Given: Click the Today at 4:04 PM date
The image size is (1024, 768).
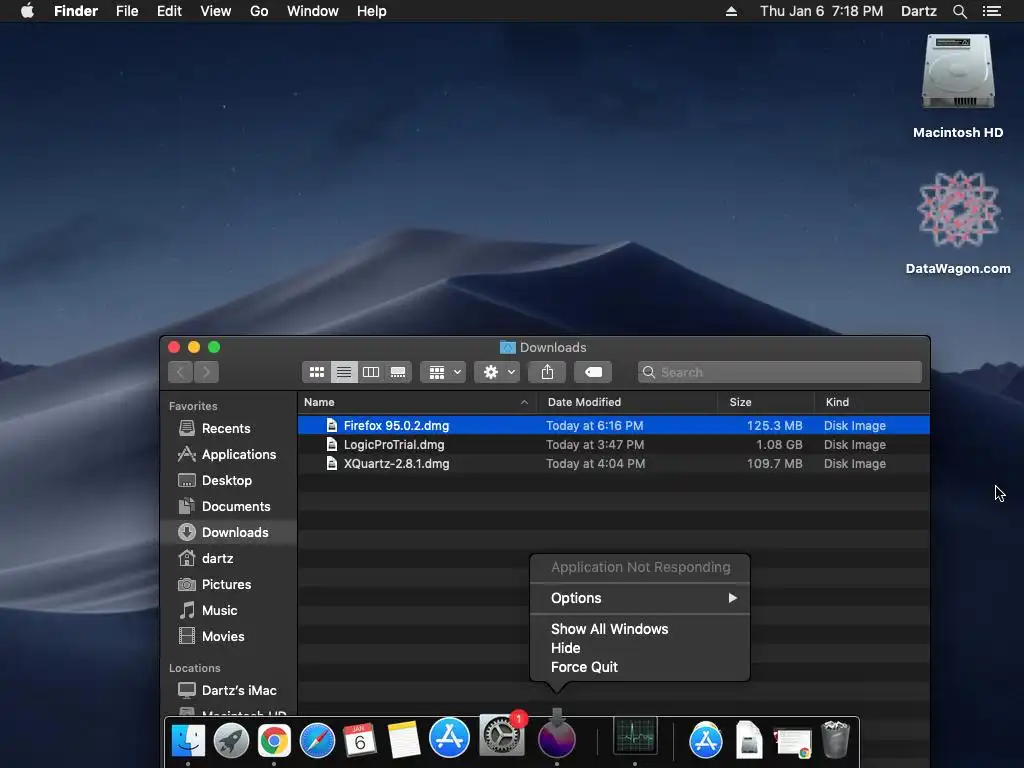Looking at the screenshot, I should pyautogui.click(x=596, y=464).
